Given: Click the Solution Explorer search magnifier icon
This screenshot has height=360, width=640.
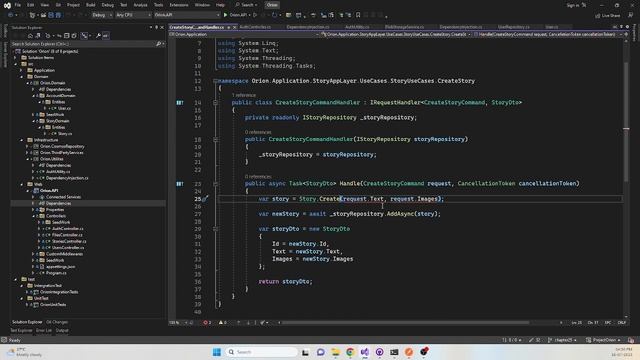Looking at the screenshot, I should point(158,44).
